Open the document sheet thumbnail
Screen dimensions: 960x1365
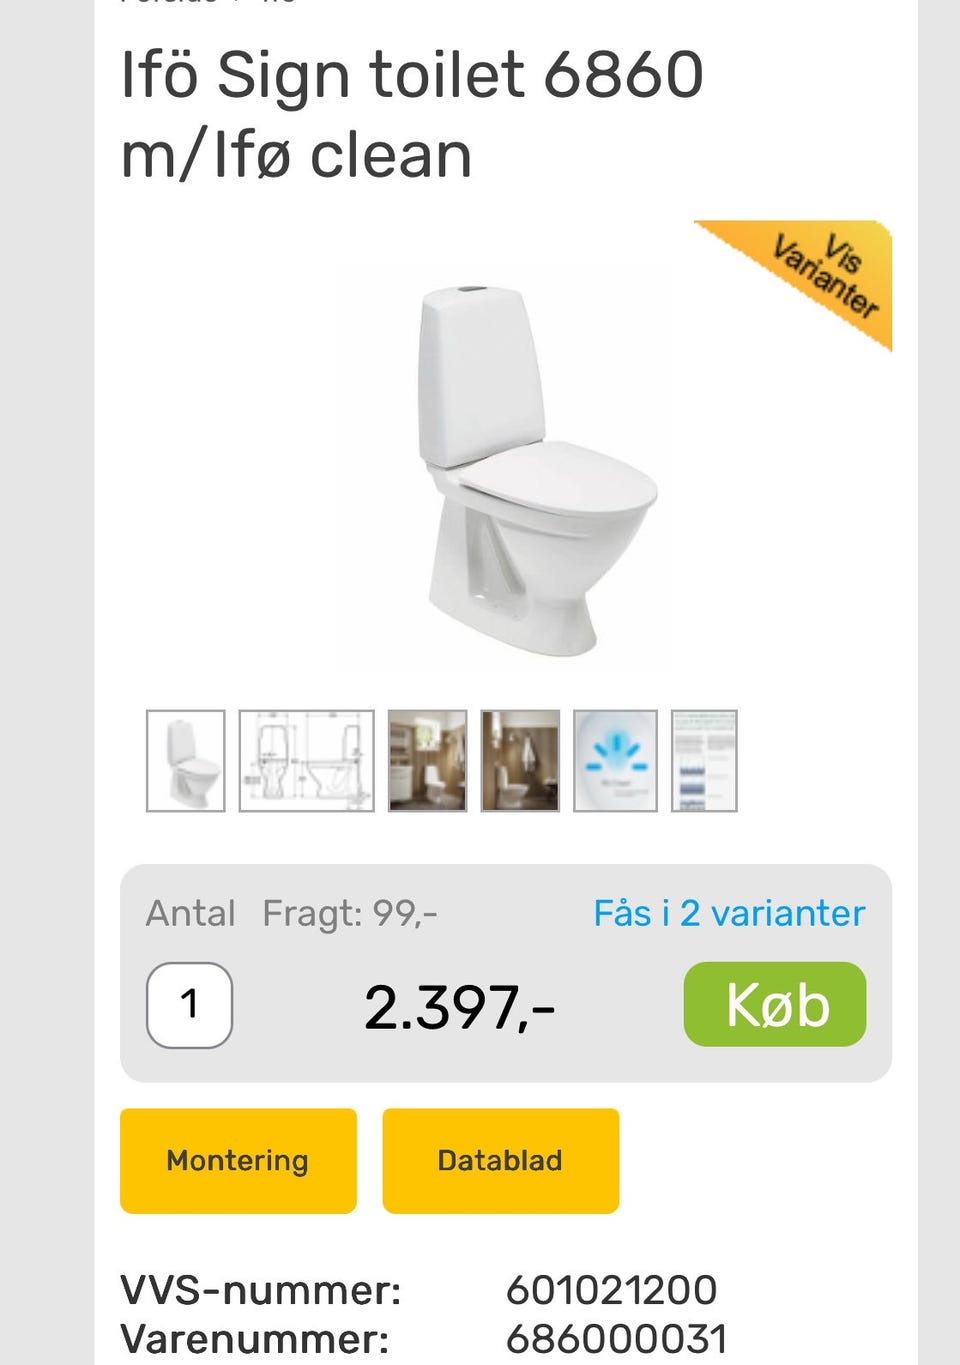(x=704, y=761)
